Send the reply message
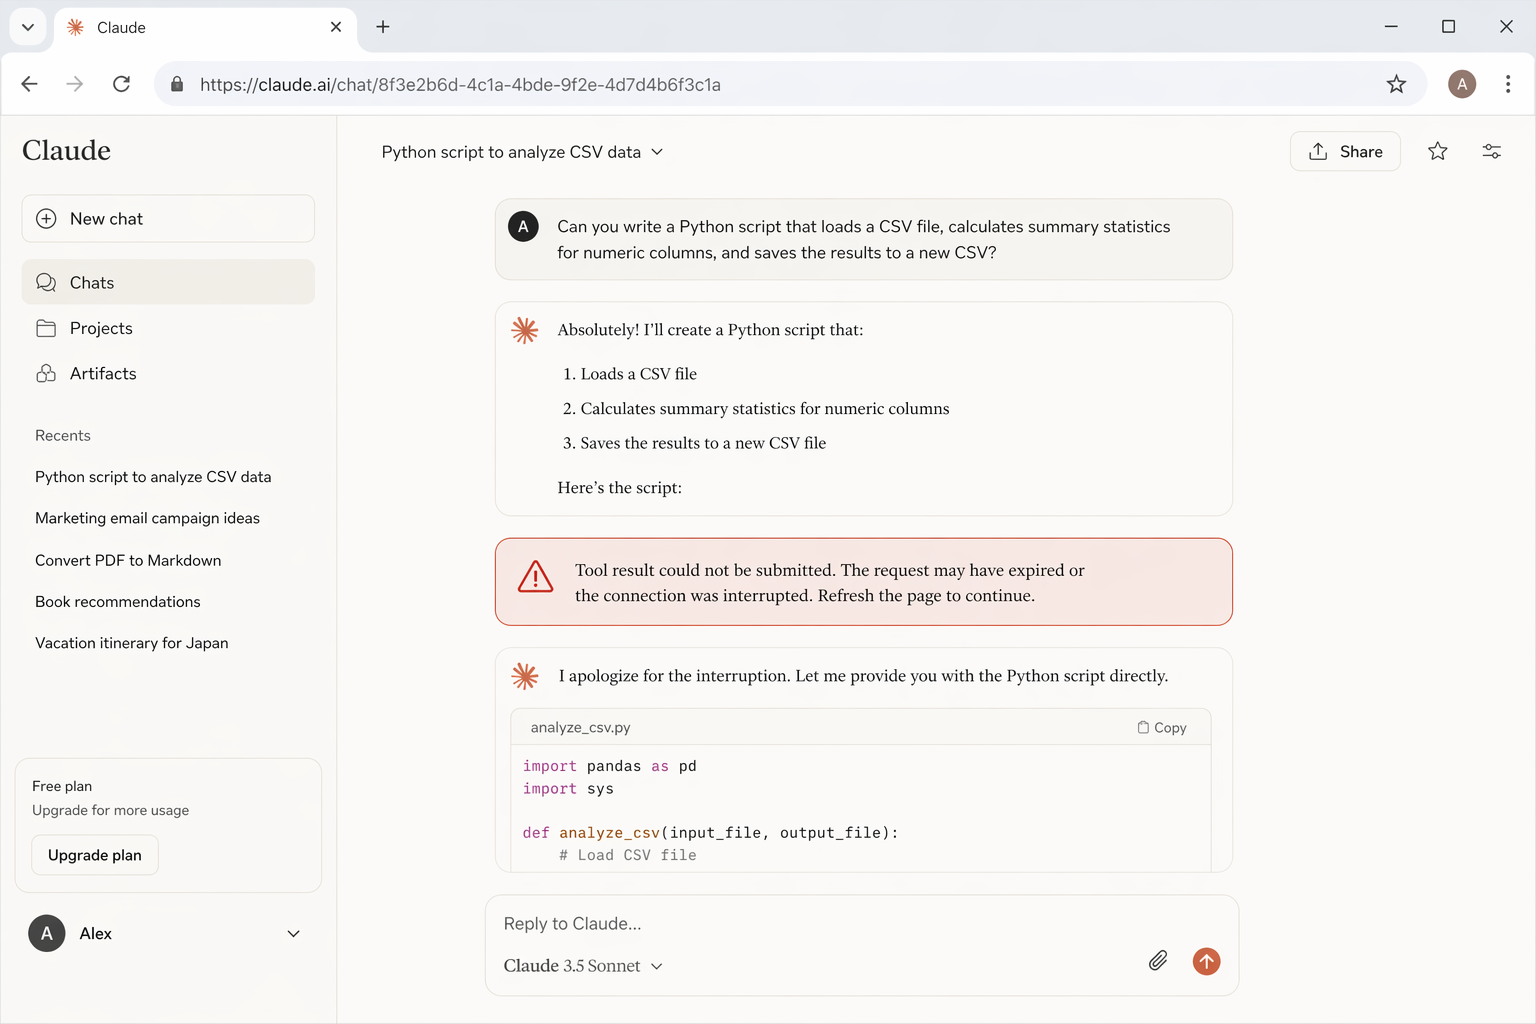This screenshot has width=1536, height=1024. pos(1206,961)
